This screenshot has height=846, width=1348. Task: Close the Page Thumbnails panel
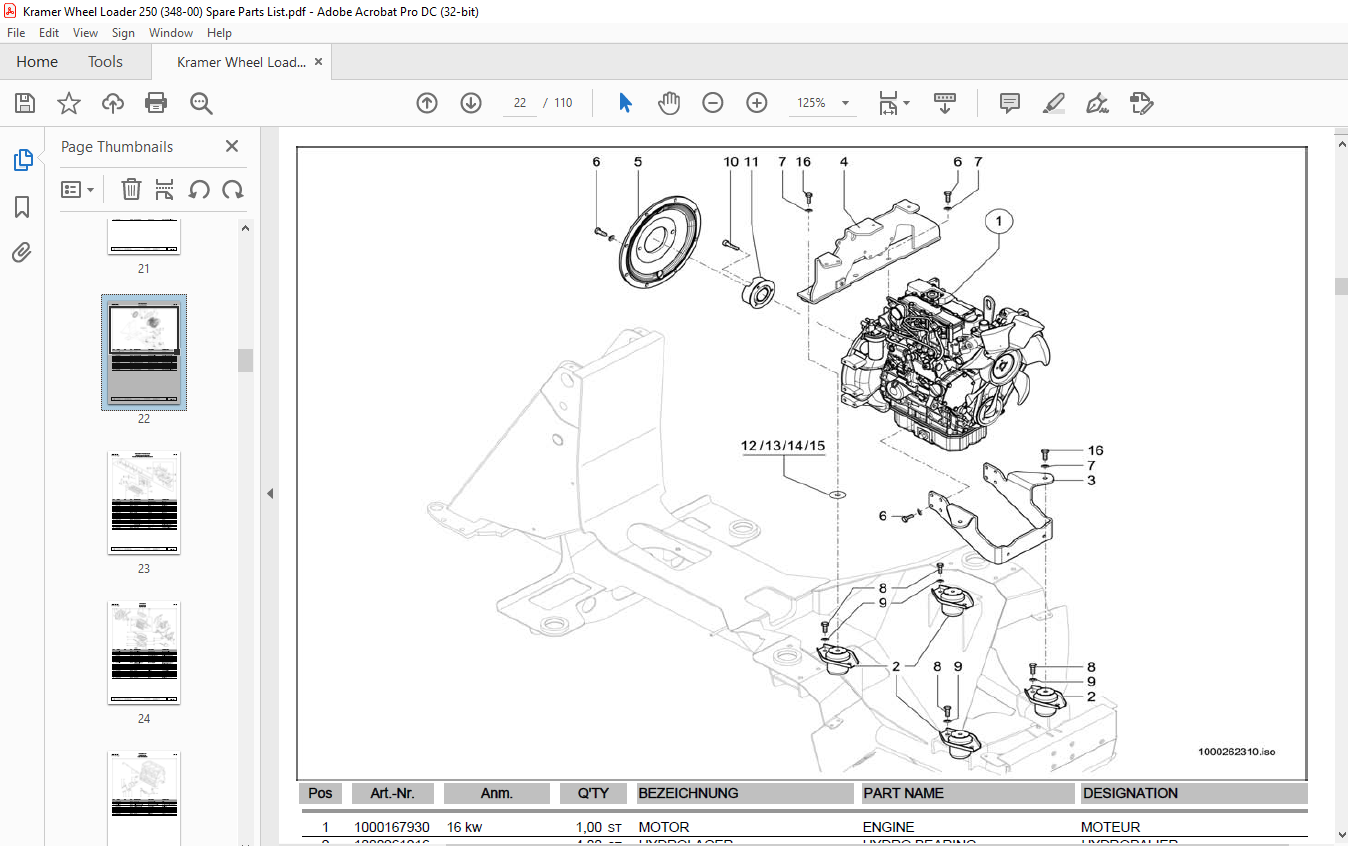[x=232, y=146]
